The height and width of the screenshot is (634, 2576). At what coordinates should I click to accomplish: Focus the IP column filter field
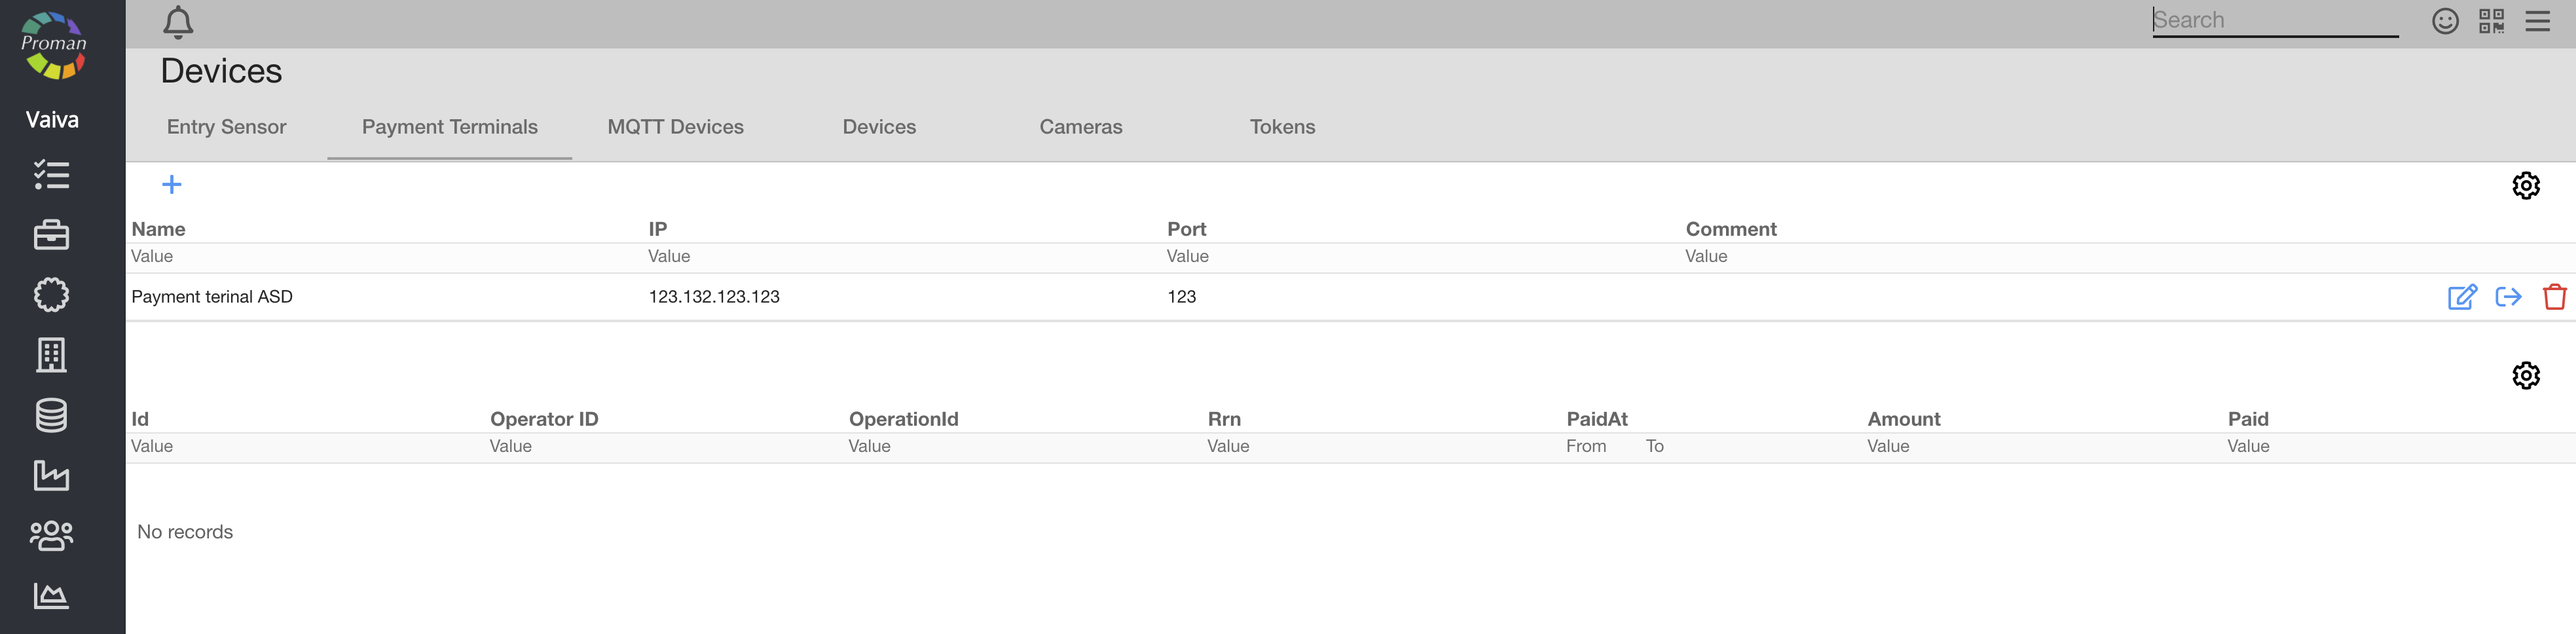(900, 257)
